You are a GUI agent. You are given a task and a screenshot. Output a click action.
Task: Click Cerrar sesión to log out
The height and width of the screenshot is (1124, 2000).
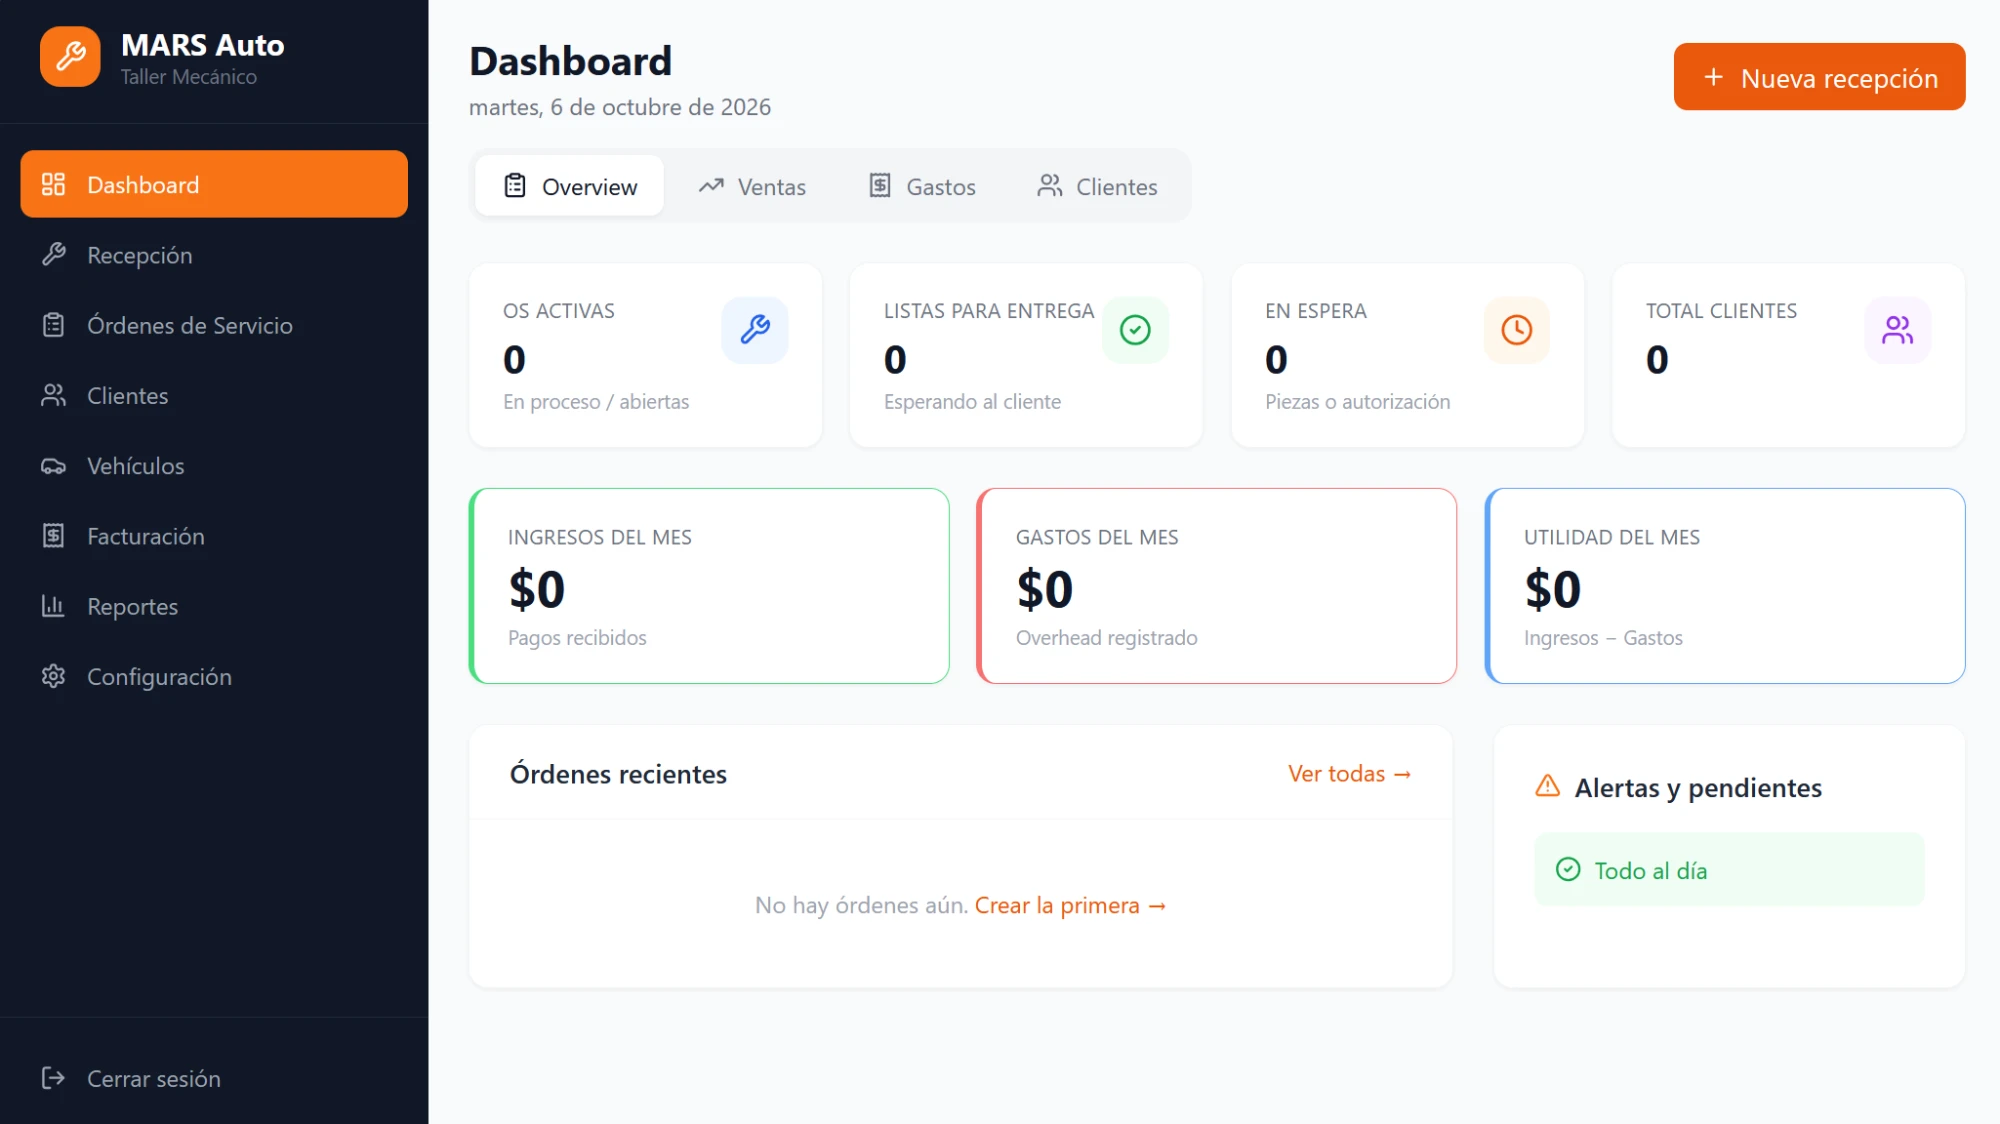[214, 1078]
